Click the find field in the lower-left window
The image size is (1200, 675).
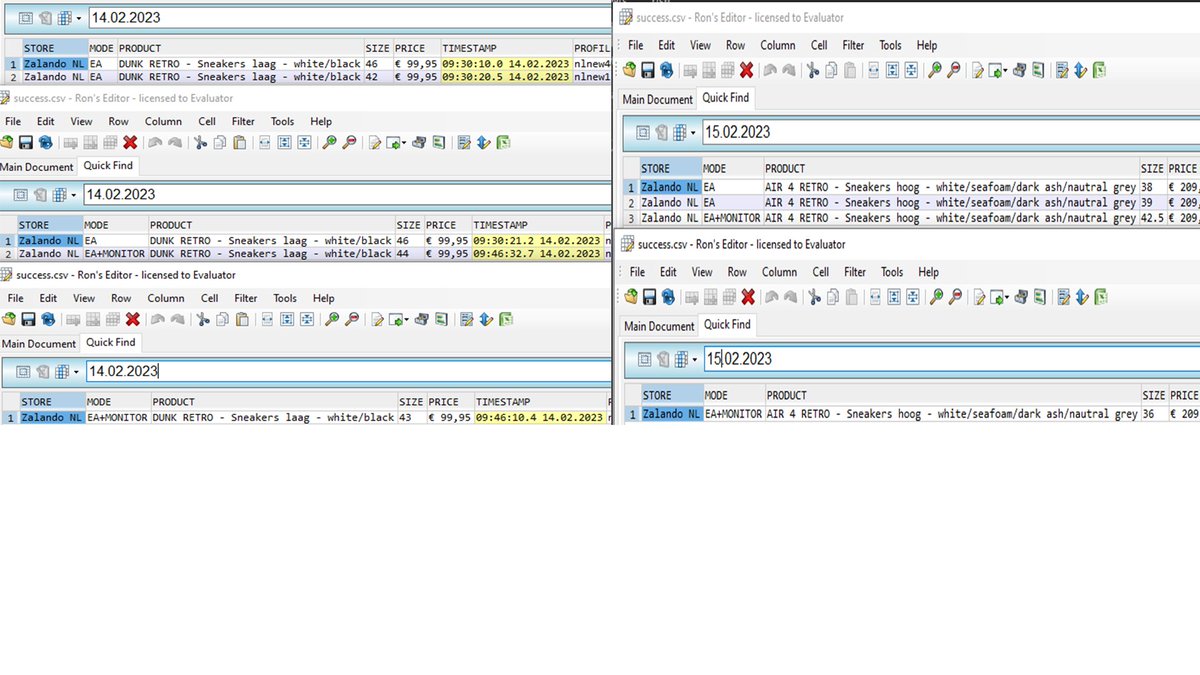tap(346, 371)
